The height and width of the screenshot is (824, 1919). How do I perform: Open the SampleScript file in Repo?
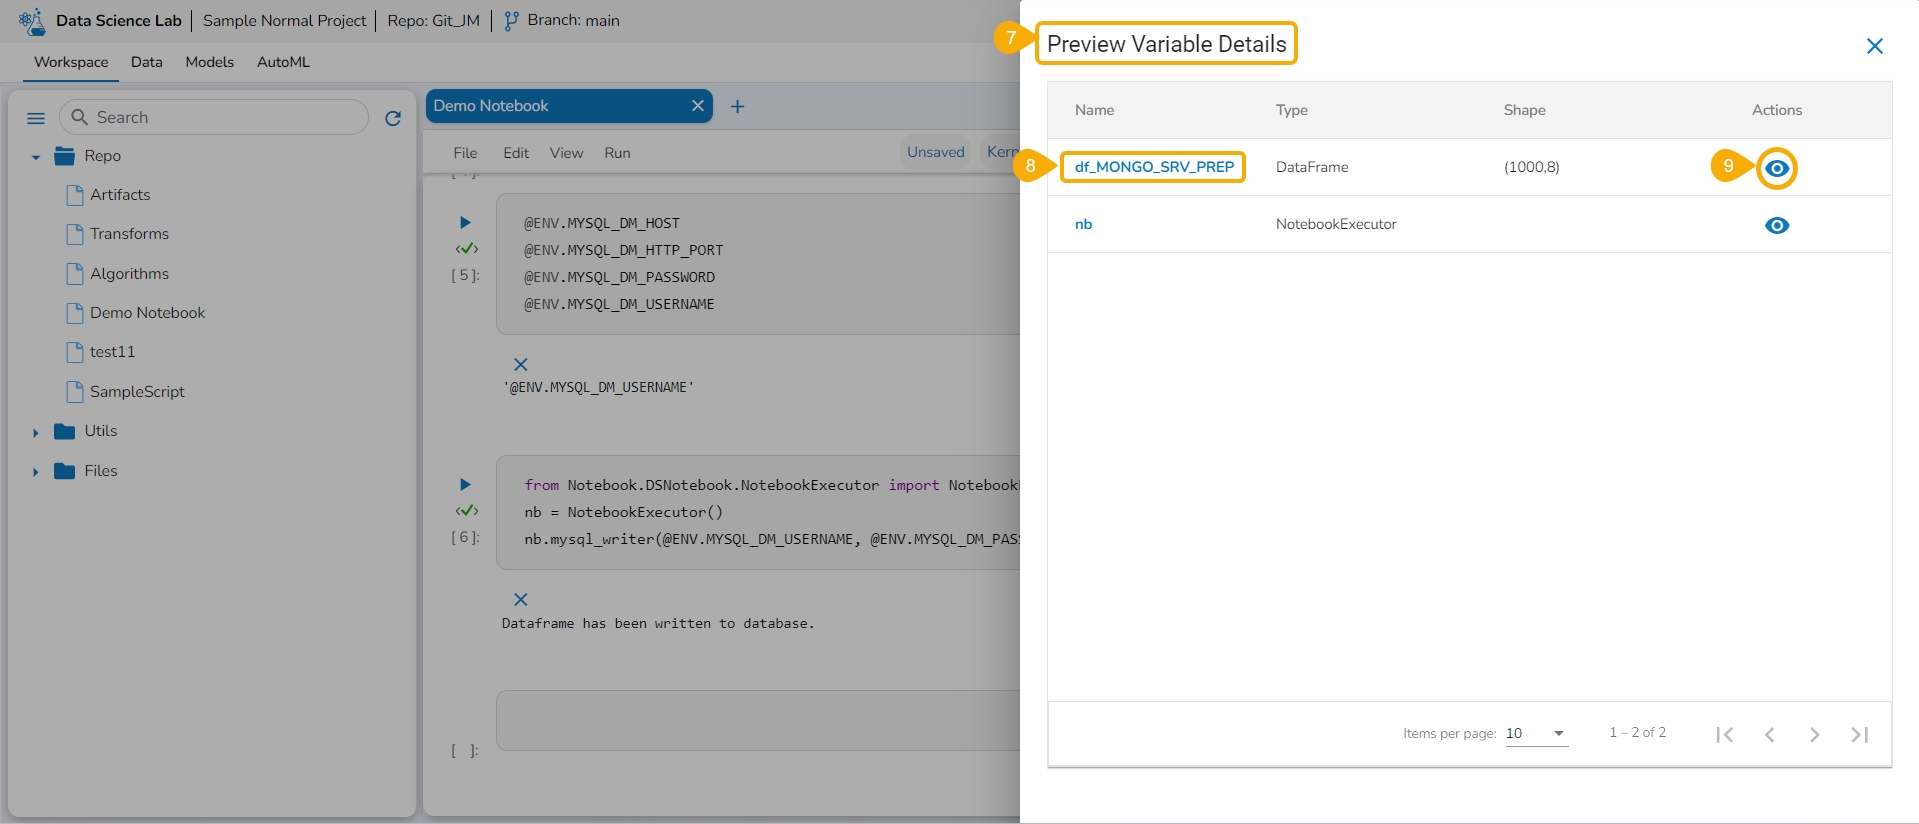coord(137,392)
